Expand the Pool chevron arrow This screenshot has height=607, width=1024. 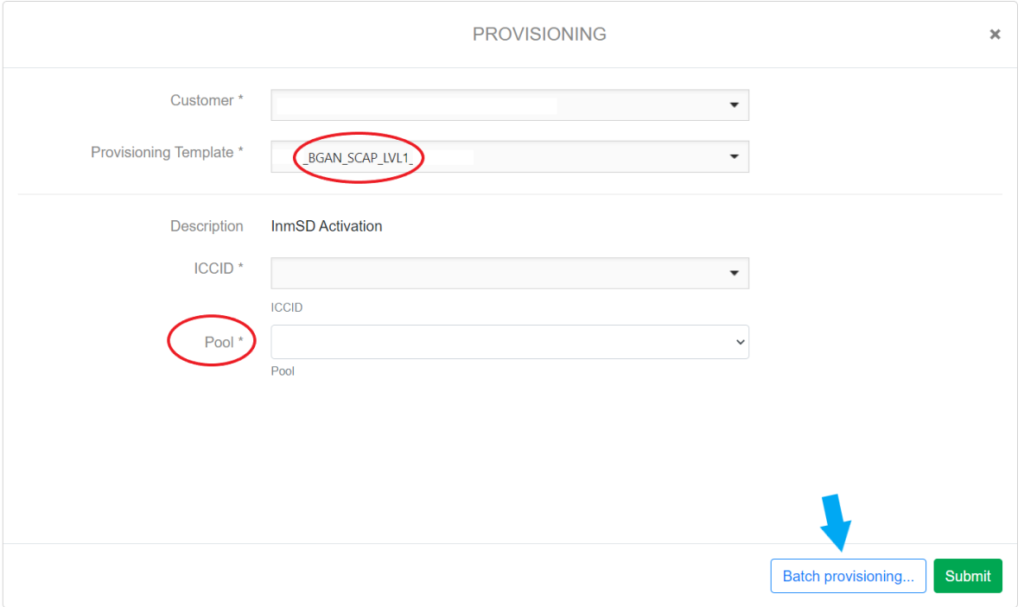coord(740,342)
